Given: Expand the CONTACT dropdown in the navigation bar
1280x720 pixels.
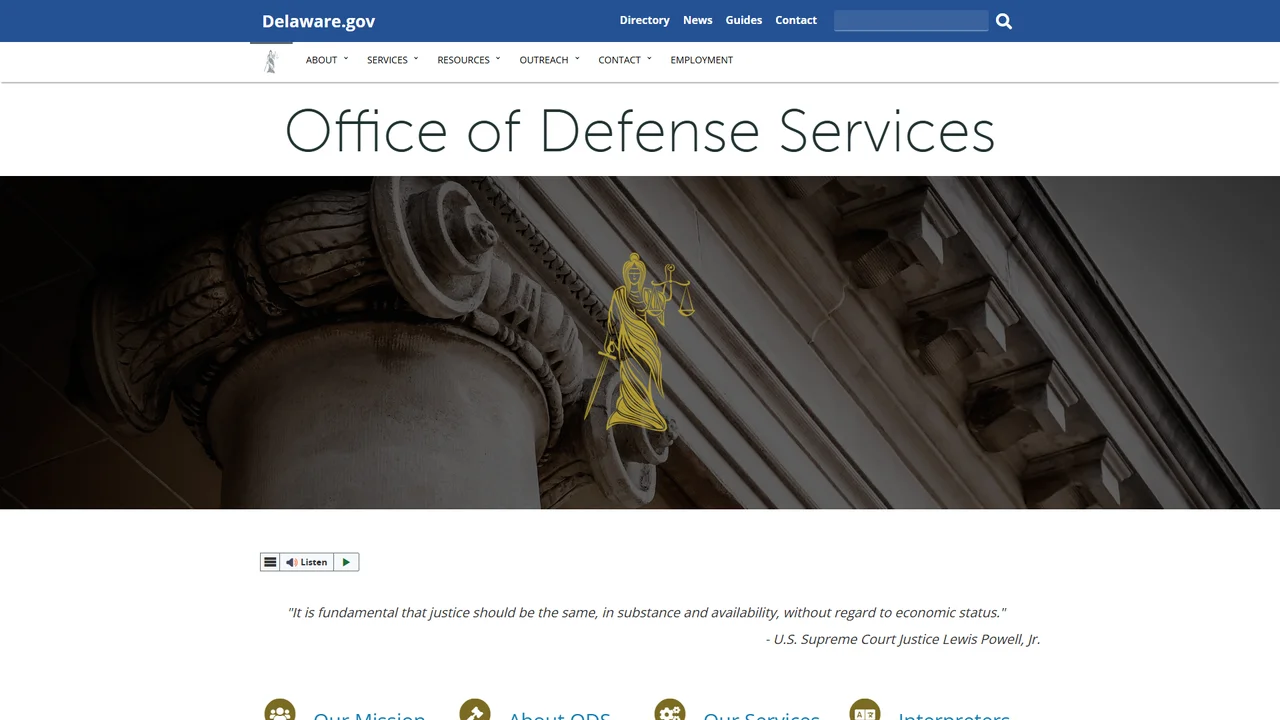Looking at the screenshot, I should pyautogui.click(x=624, y=60).
